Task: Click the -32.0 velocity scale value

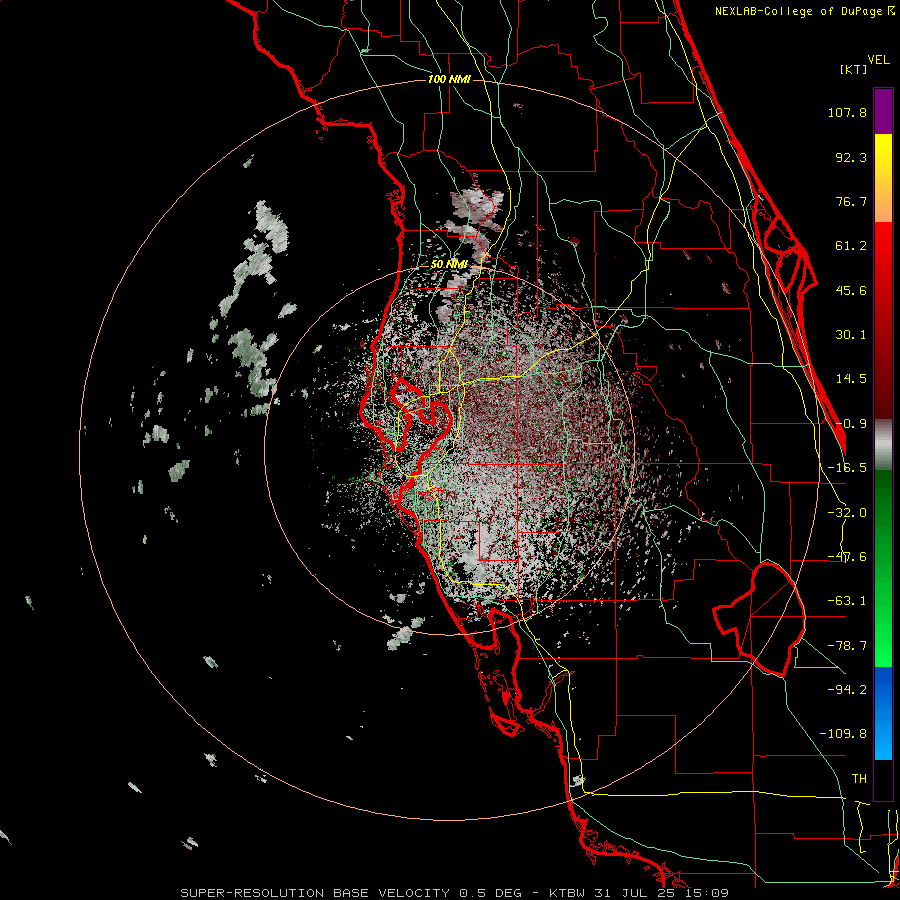Action: 847,513
